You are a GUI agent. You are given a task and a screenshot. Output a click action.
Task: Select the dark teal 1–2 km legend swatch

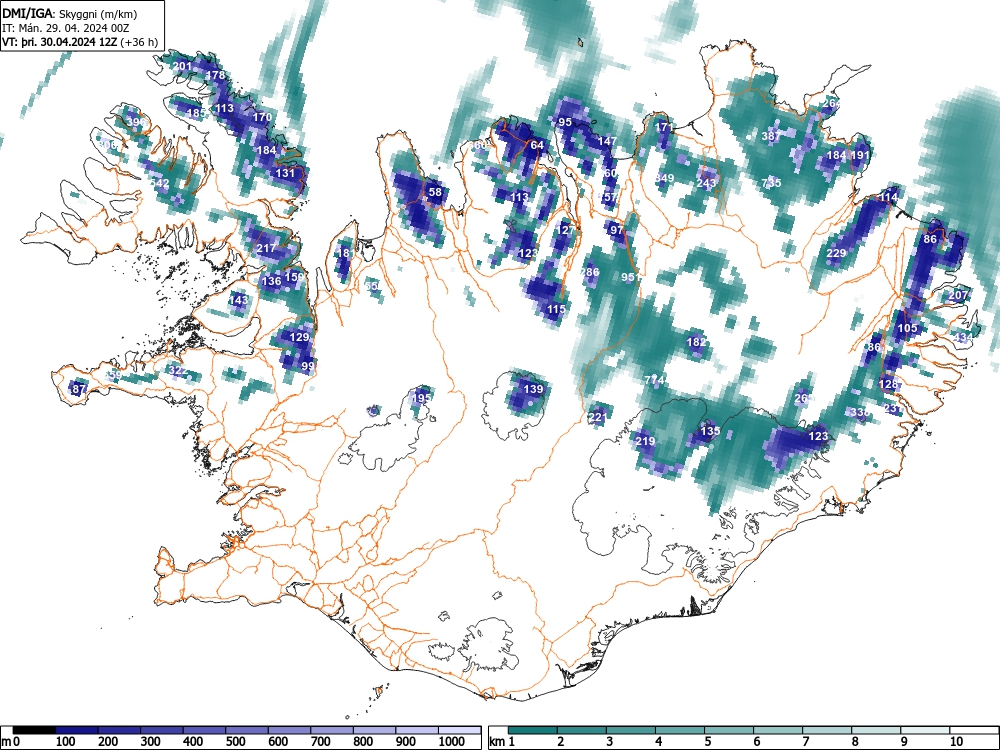pyautogui.click(x=533, y=730)
